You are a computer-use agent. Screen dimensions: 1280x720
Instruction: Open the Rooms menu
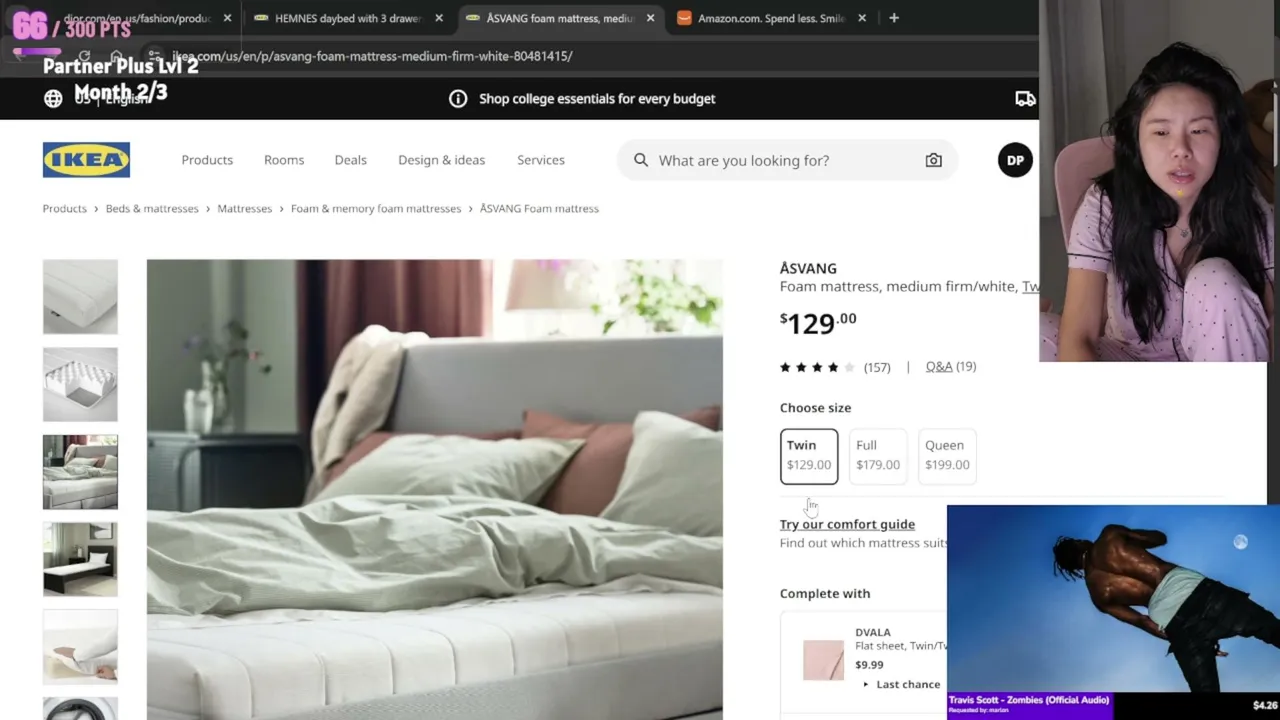tap(284, 160)
